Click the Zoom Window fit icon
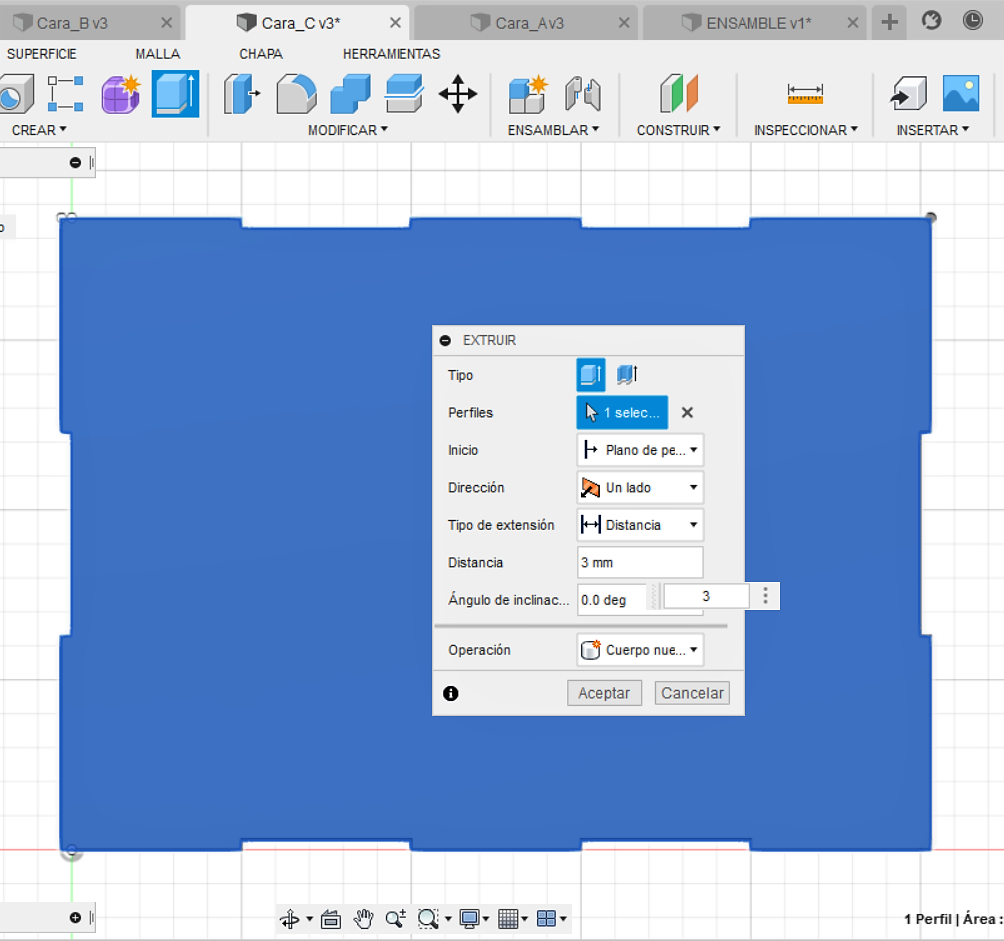The width and height of the screenshot is (1004, 941). (427, 919)
